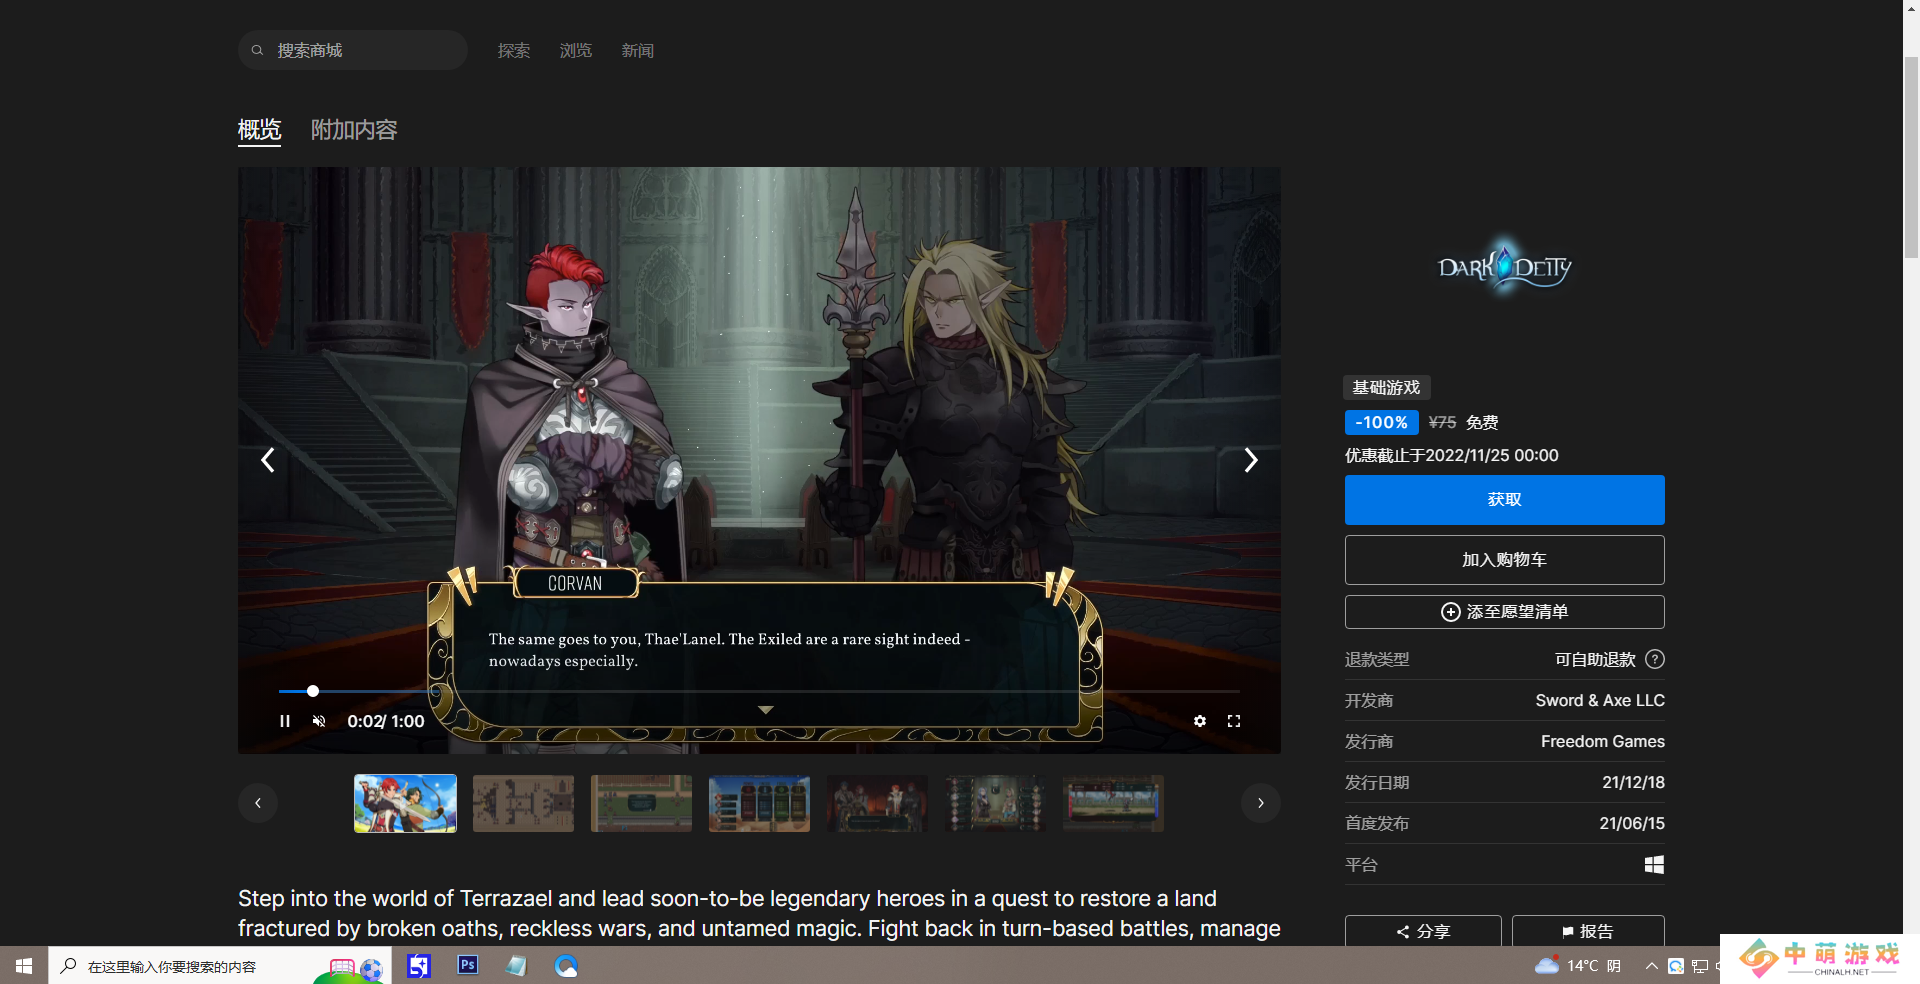Viewport: 1920px width, 984px height.
Task: Click the 报告 report button
Action: pos(1588,931)
